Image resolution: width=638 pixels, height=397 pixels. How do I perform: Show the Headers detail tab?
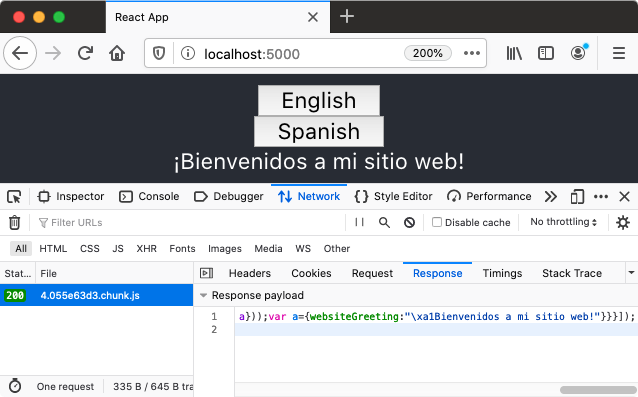click(250, 273)
